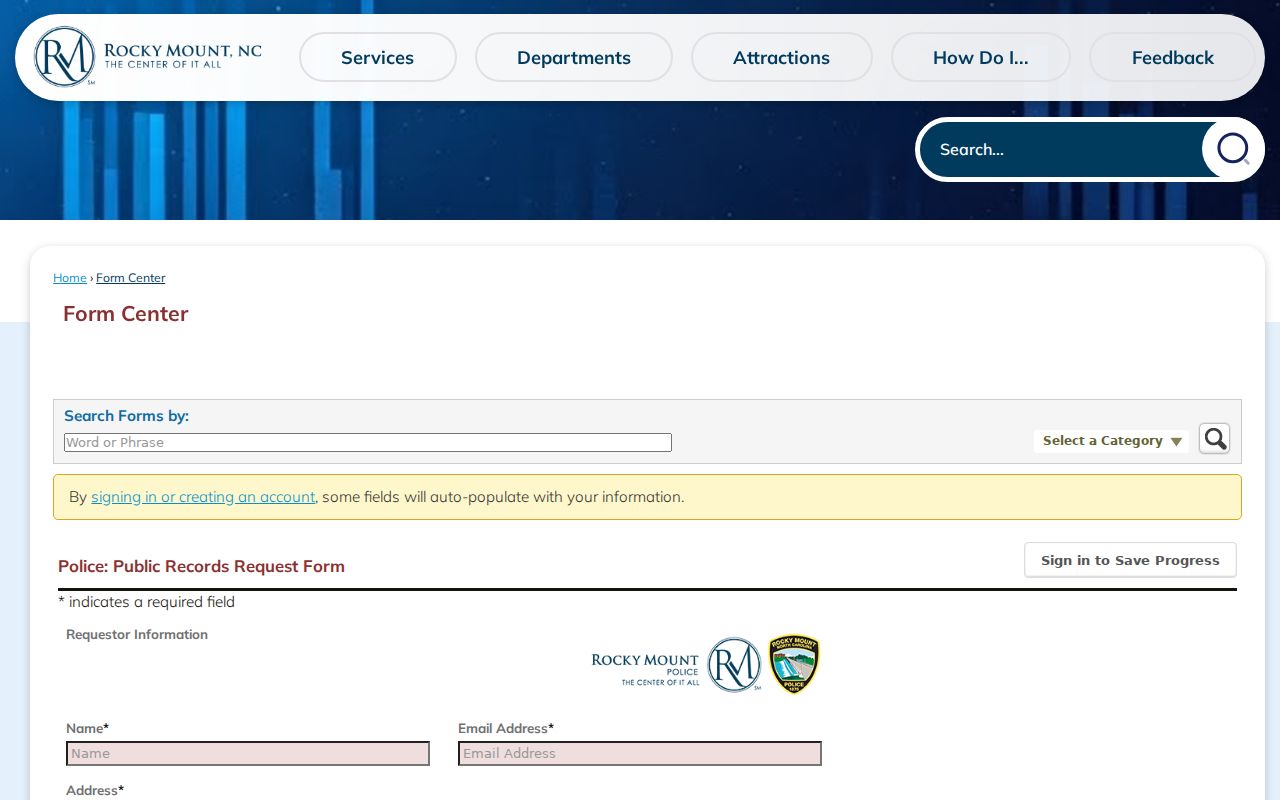This screenshot has height=800, width=1280.
Task: Click the Requestor Information label
Action: pos(137,635)
